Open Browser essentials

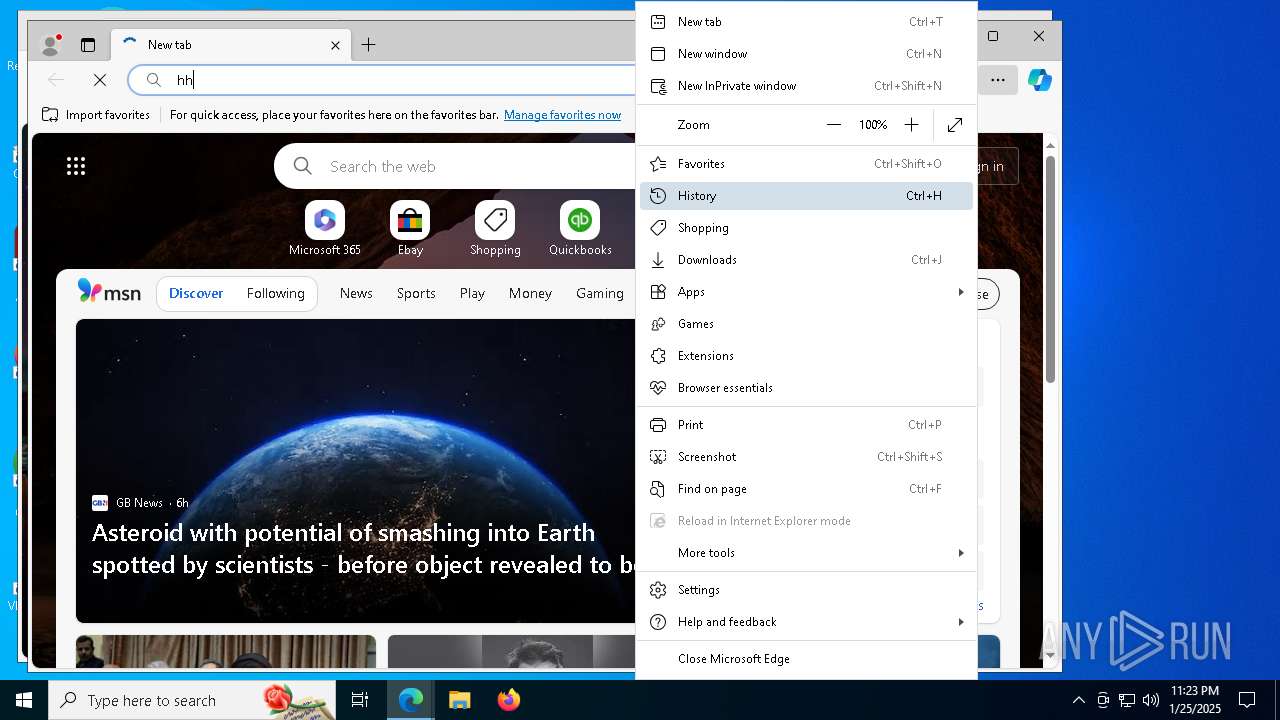coord(806,388)
